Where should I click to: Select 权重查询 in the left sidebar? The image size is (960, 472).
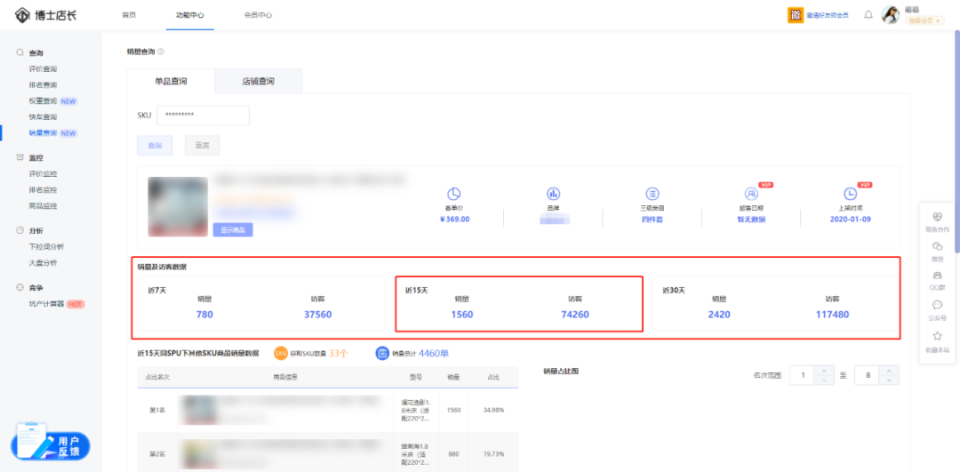tap(43, 101)
